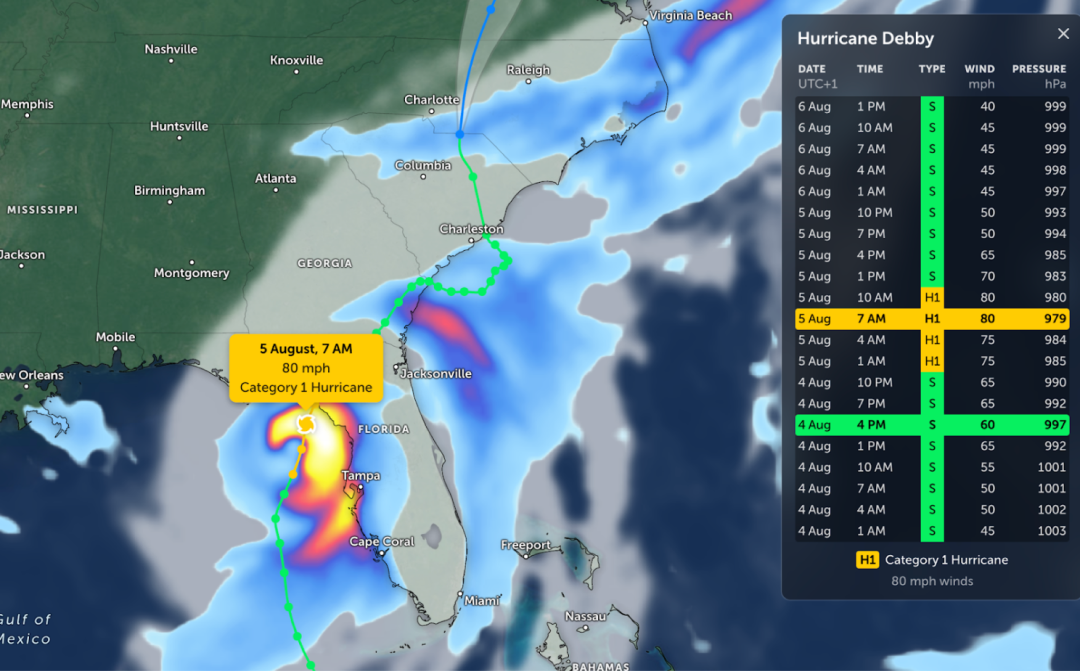Click the green S badge on 6 Aug 1 PM row
Image resolution: width=1080 pixels, height=671 pixels.
932,106
